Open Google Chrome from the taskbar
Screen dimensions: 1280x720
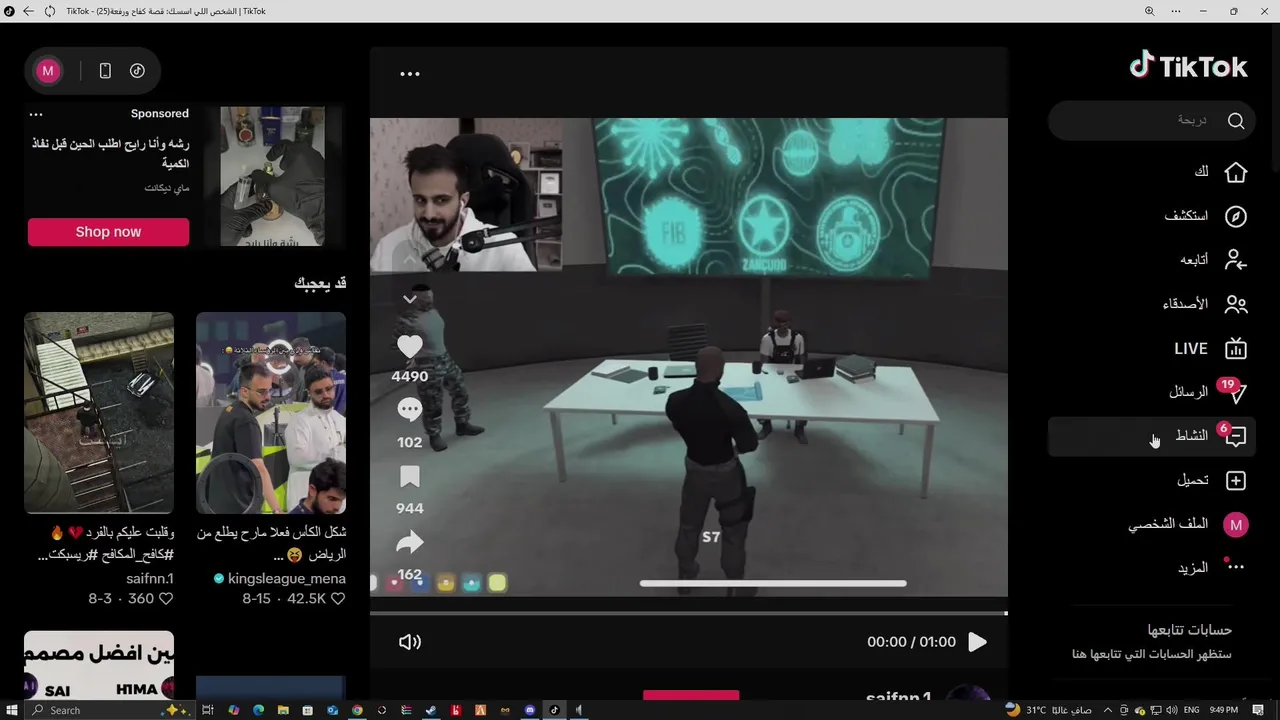357,710
